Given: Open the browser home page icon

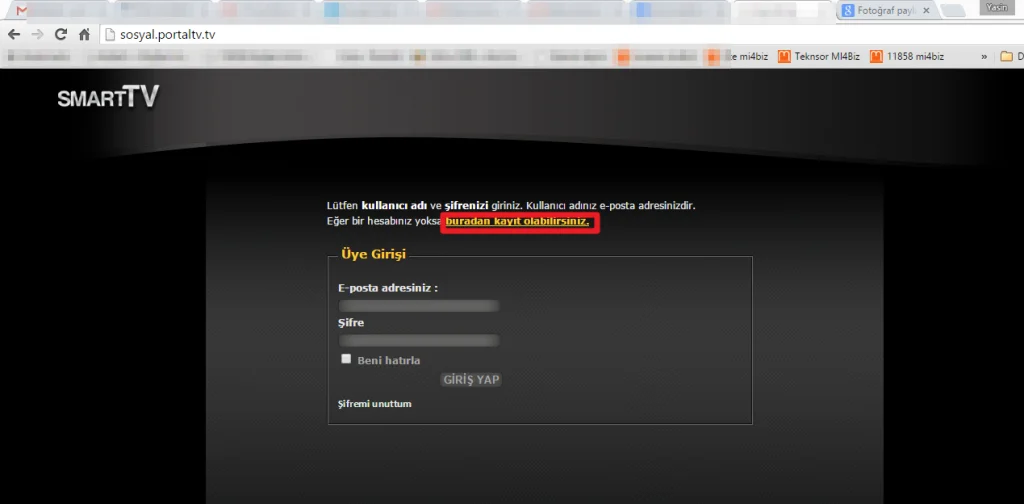Looking at the screenshot, I should click(x=84, y=35).
